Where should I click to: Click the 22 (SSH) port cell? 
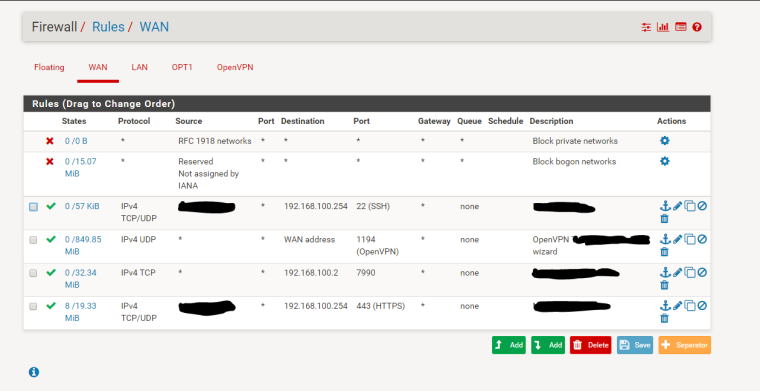click(x=373, y=206)
